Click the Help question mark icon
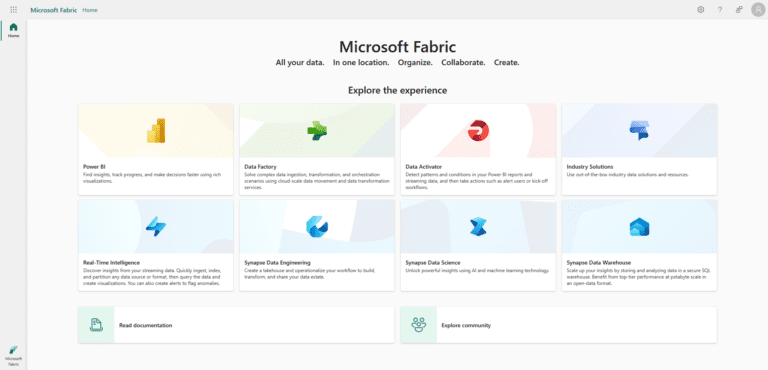Image resolution: width=768 pixels, height=370 pixels. click(720, 10)
